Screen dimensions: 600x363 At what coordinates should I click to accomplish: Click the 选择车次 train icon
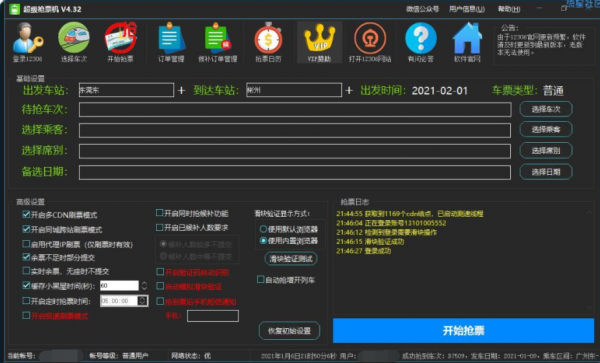click(74, 42)
